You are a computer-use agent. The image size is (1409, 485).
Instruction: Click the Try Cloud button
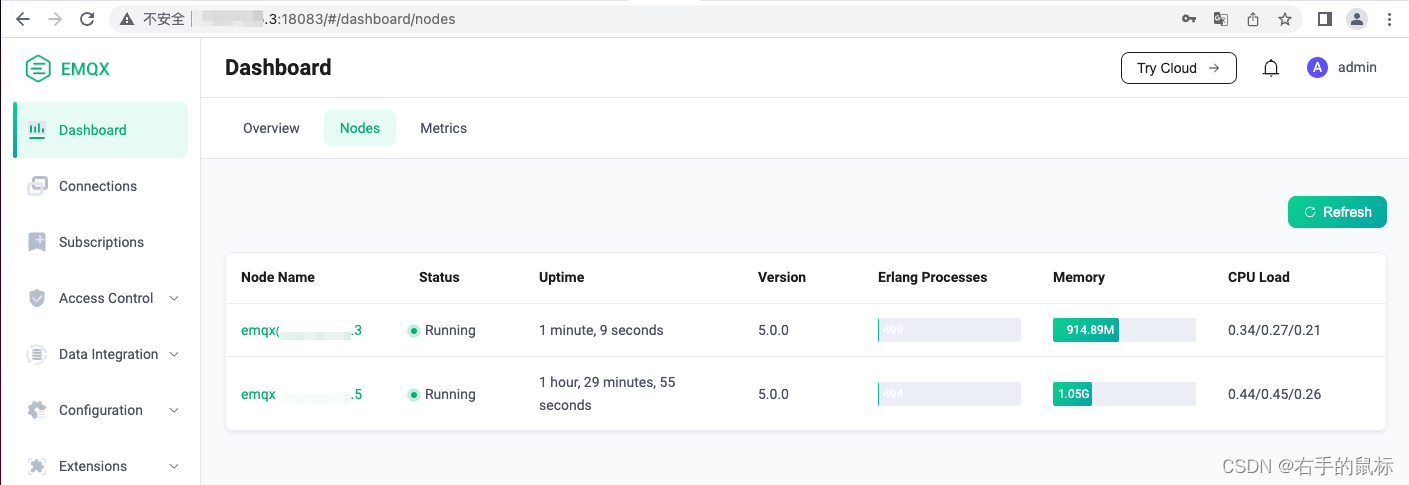click(1179, 68)
